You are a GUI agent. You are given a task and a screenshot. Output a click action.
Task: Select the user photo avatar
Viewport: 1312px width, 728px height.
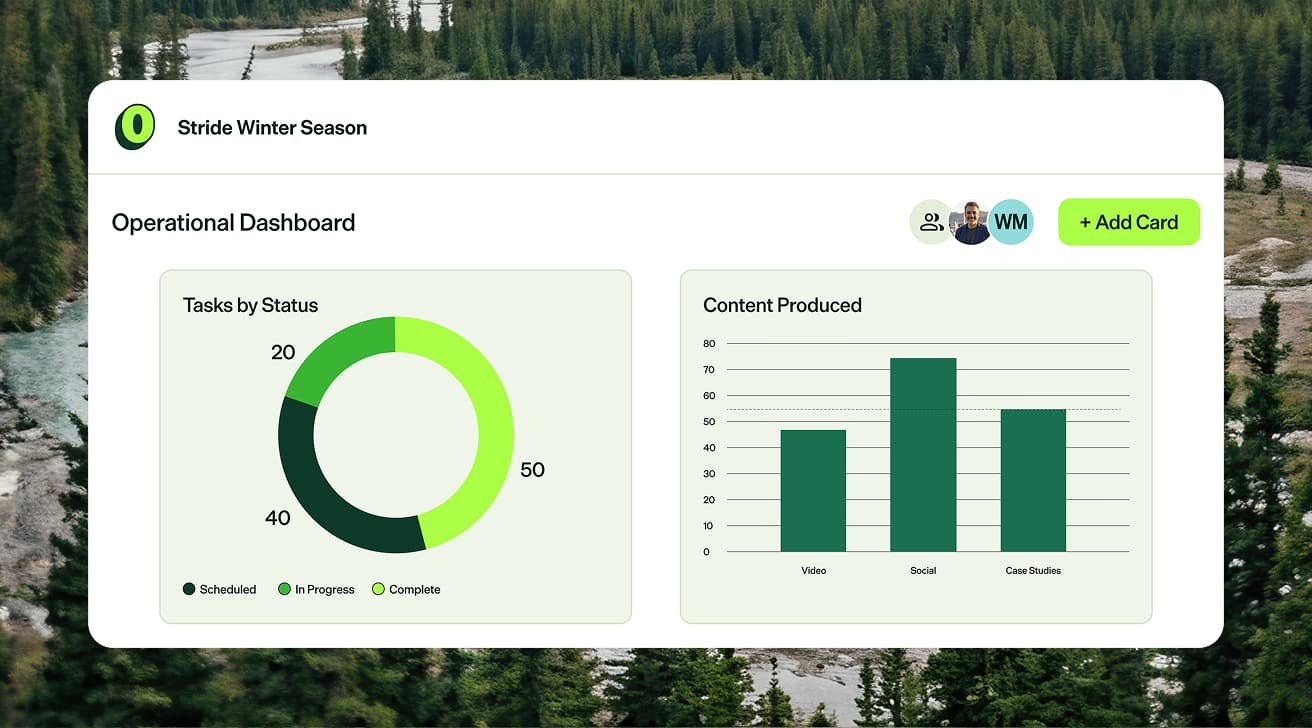970,222
